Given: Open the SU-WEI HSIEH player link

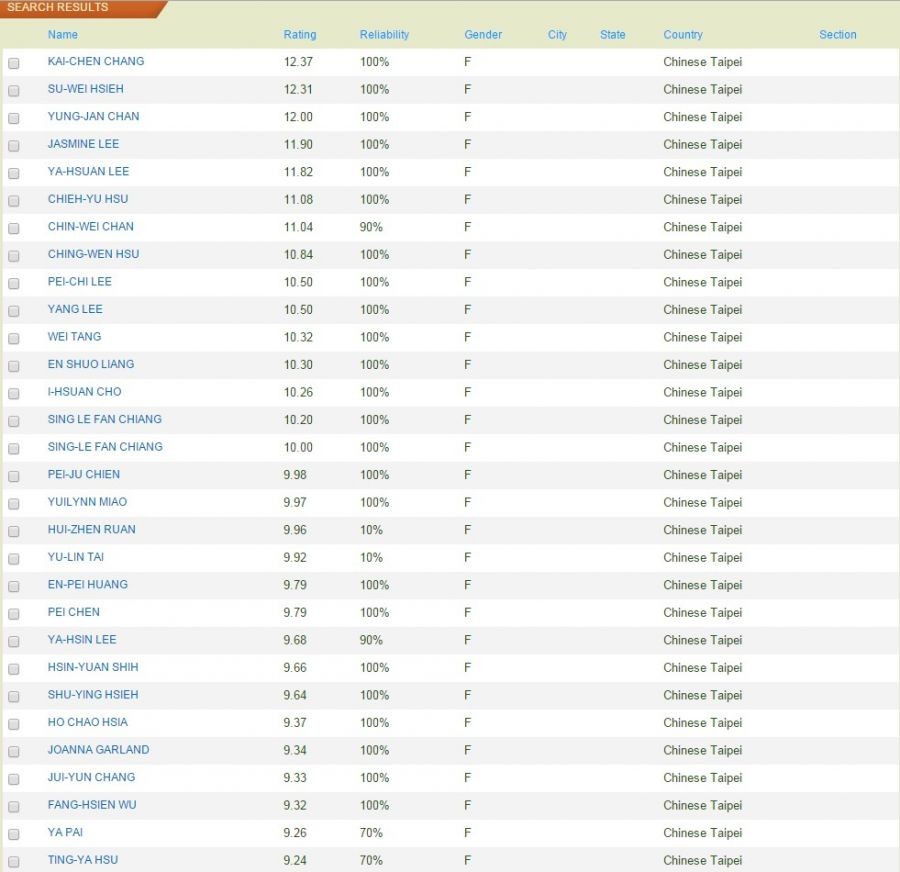Looking at the screenshot, I should tap(86, 89).
